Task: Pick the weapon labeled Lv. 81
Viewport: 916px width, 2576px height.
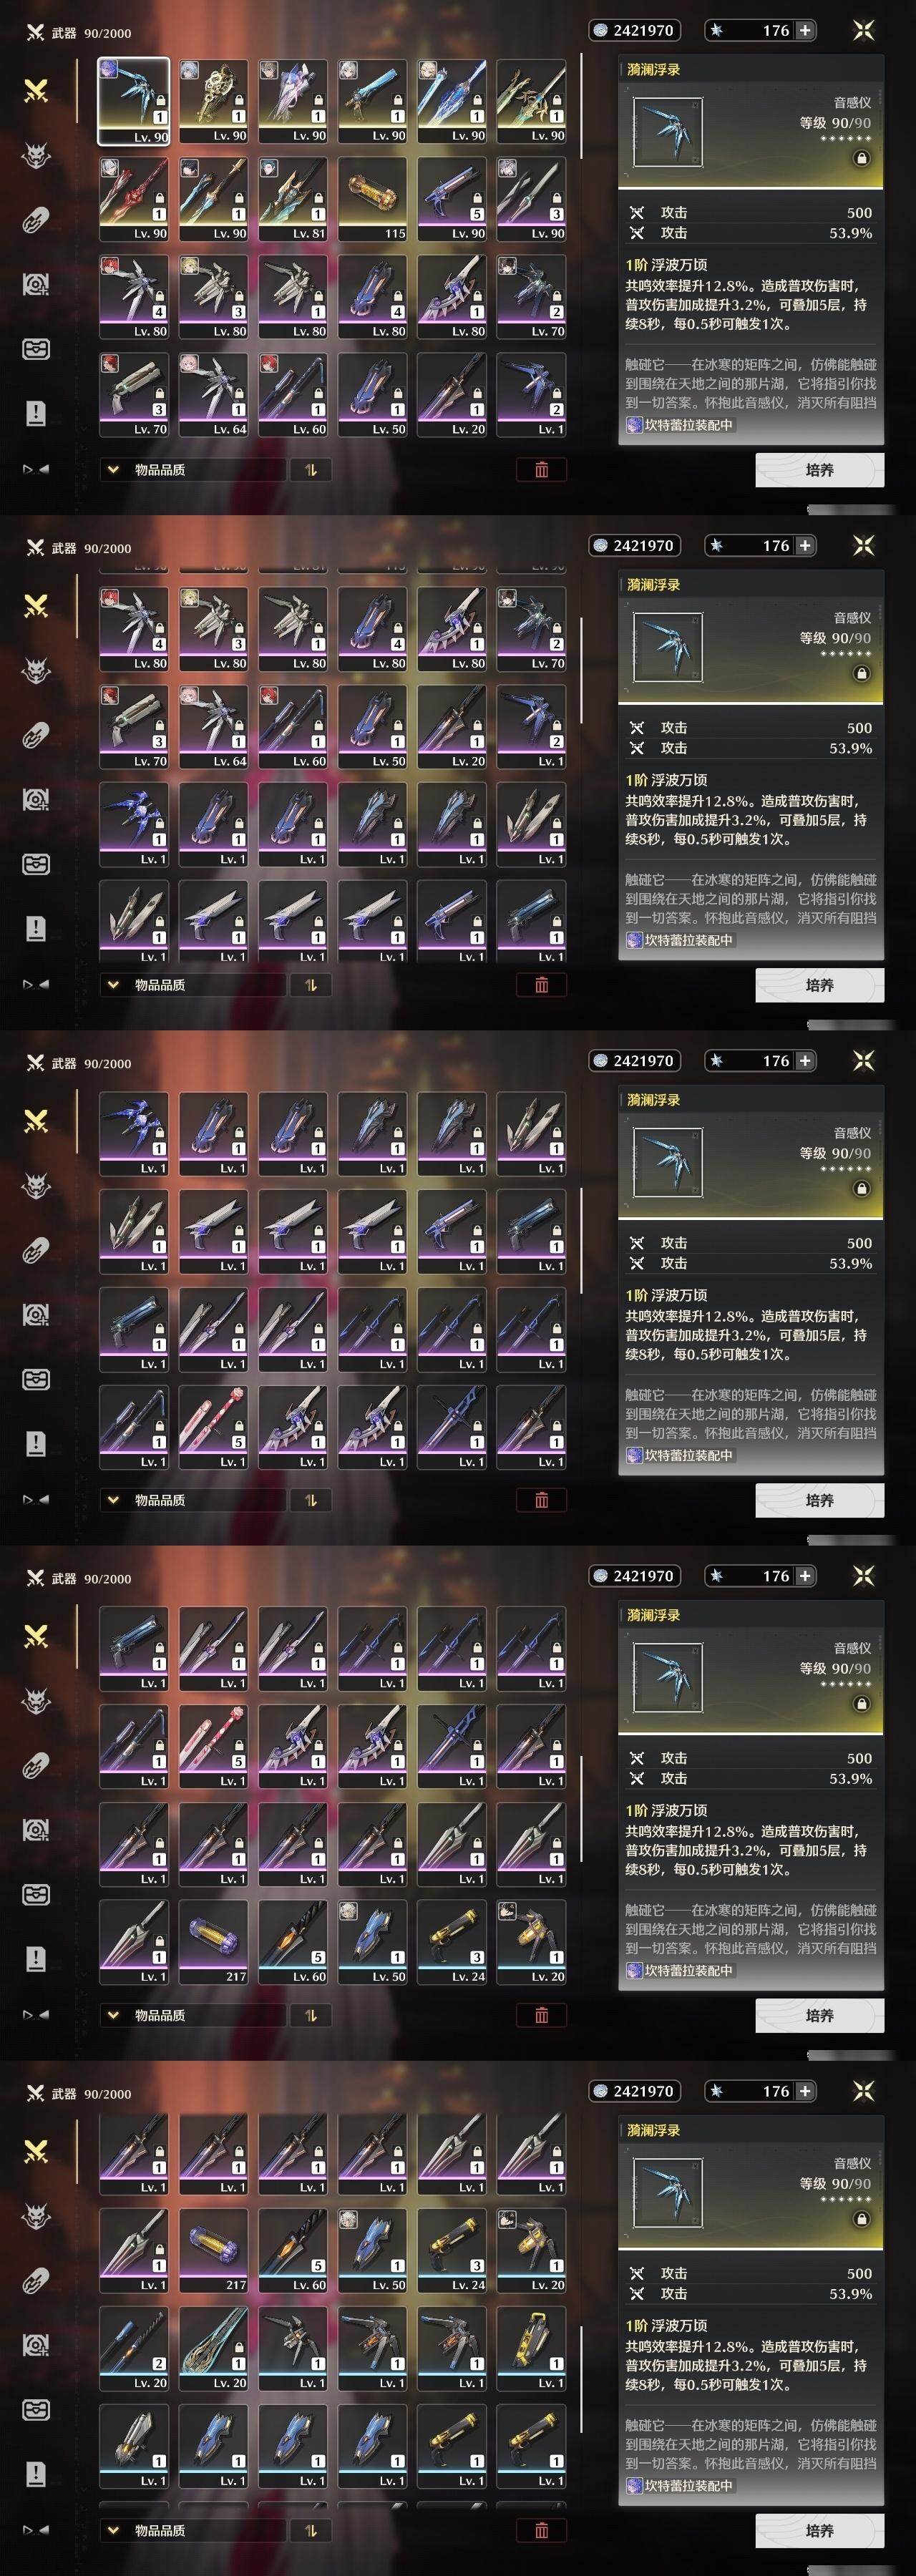Action: tap(293, 199)
